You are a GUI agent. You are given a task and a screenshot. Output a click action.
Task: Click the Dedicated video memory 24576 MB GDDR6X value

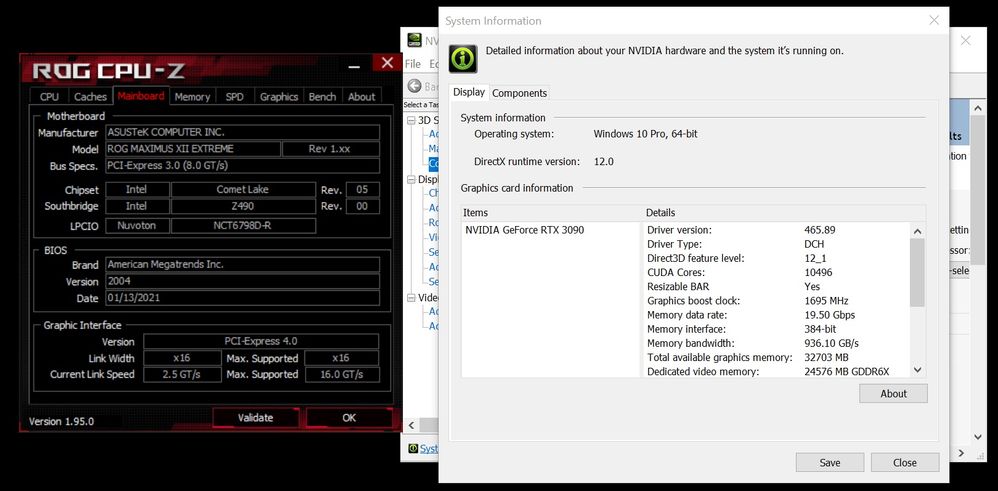(847, 371)
